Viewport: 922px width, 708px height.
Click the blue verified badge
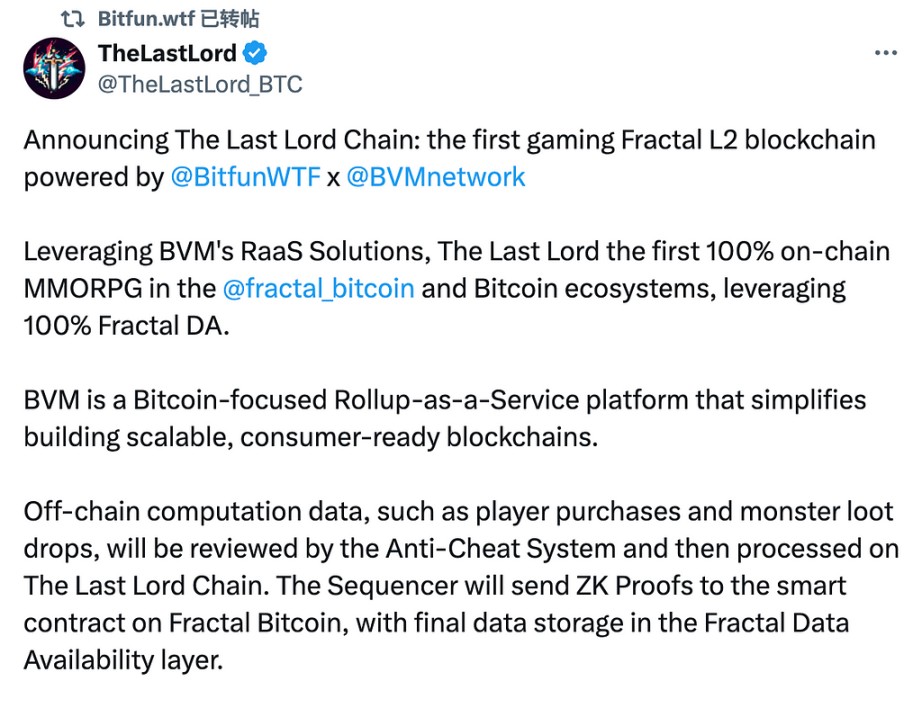tap(255, 53)
